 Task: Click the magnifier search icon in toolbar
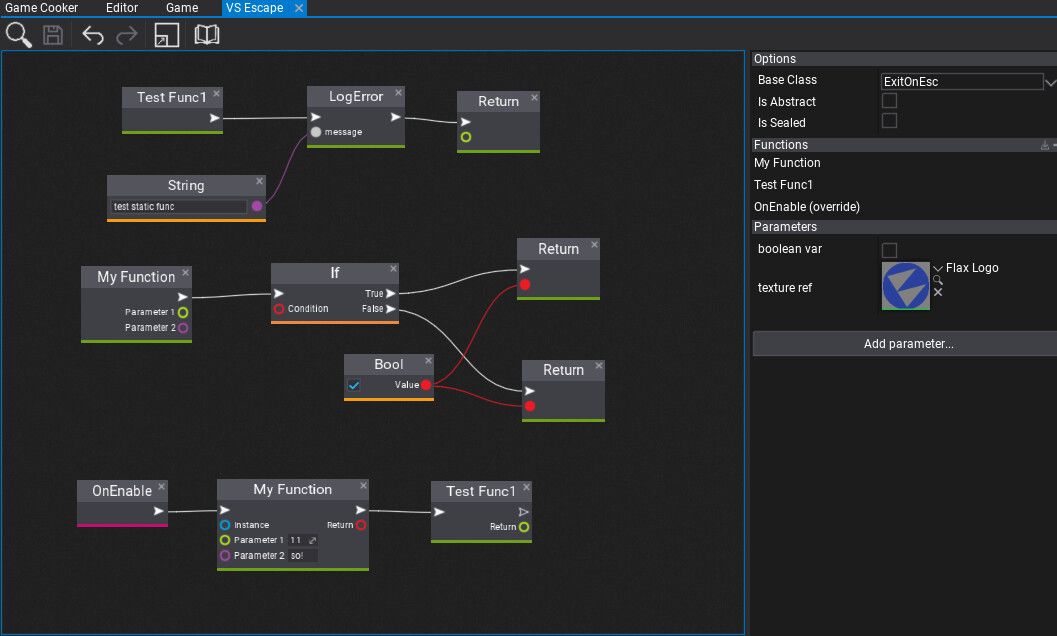(x=19, y=35)
